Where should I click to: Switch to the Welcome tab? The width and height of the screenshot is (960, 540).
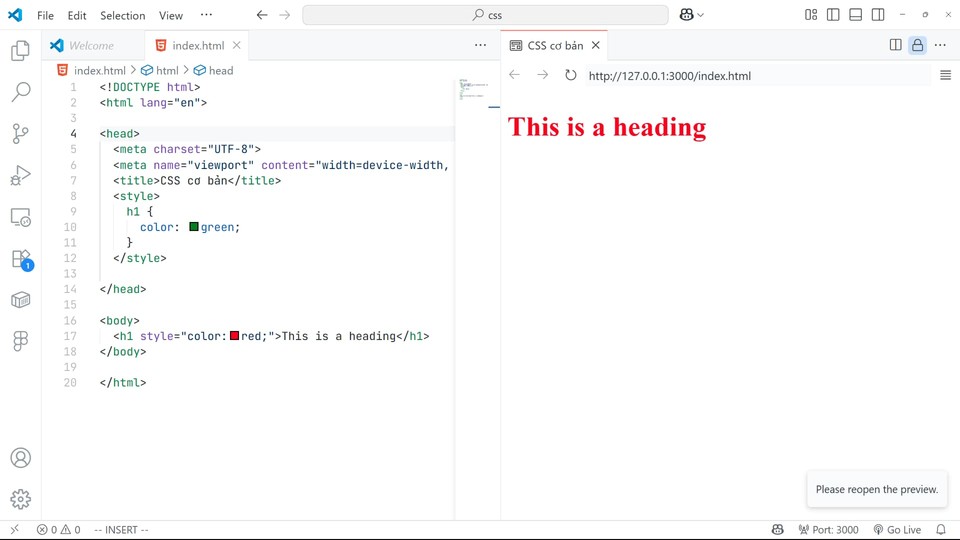[x=91, y=45]
